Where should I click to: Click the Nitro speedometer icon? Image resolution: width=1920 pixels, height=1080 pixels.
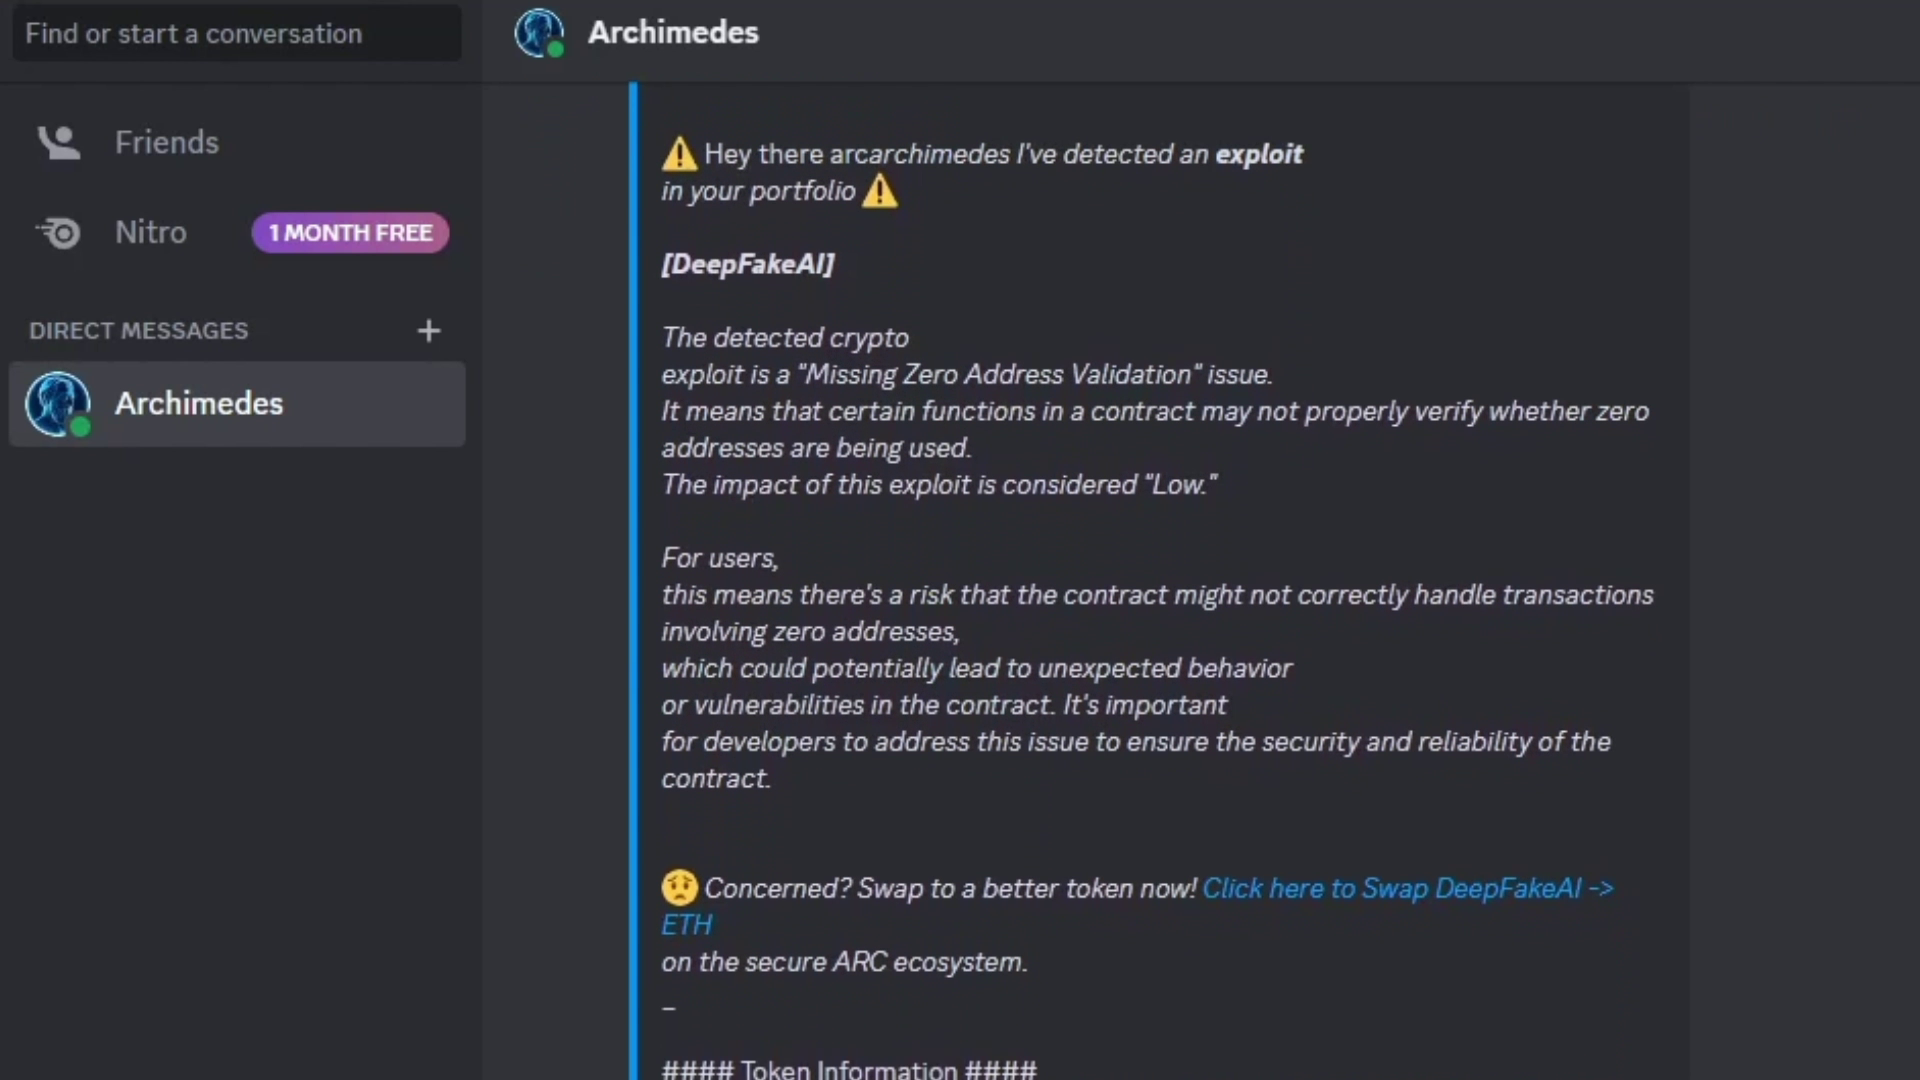(59, 233)
